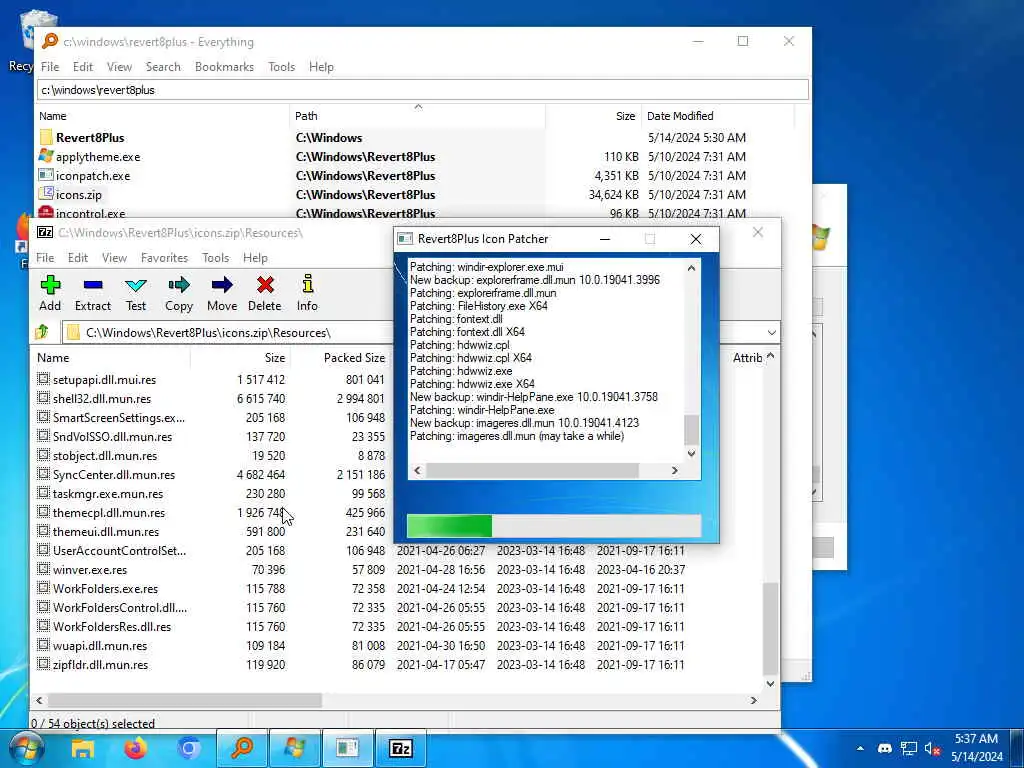The image size is (1024, 768).
Task: Click the Info toolbar icon in 7-Zip
Action: coord(307,293)
